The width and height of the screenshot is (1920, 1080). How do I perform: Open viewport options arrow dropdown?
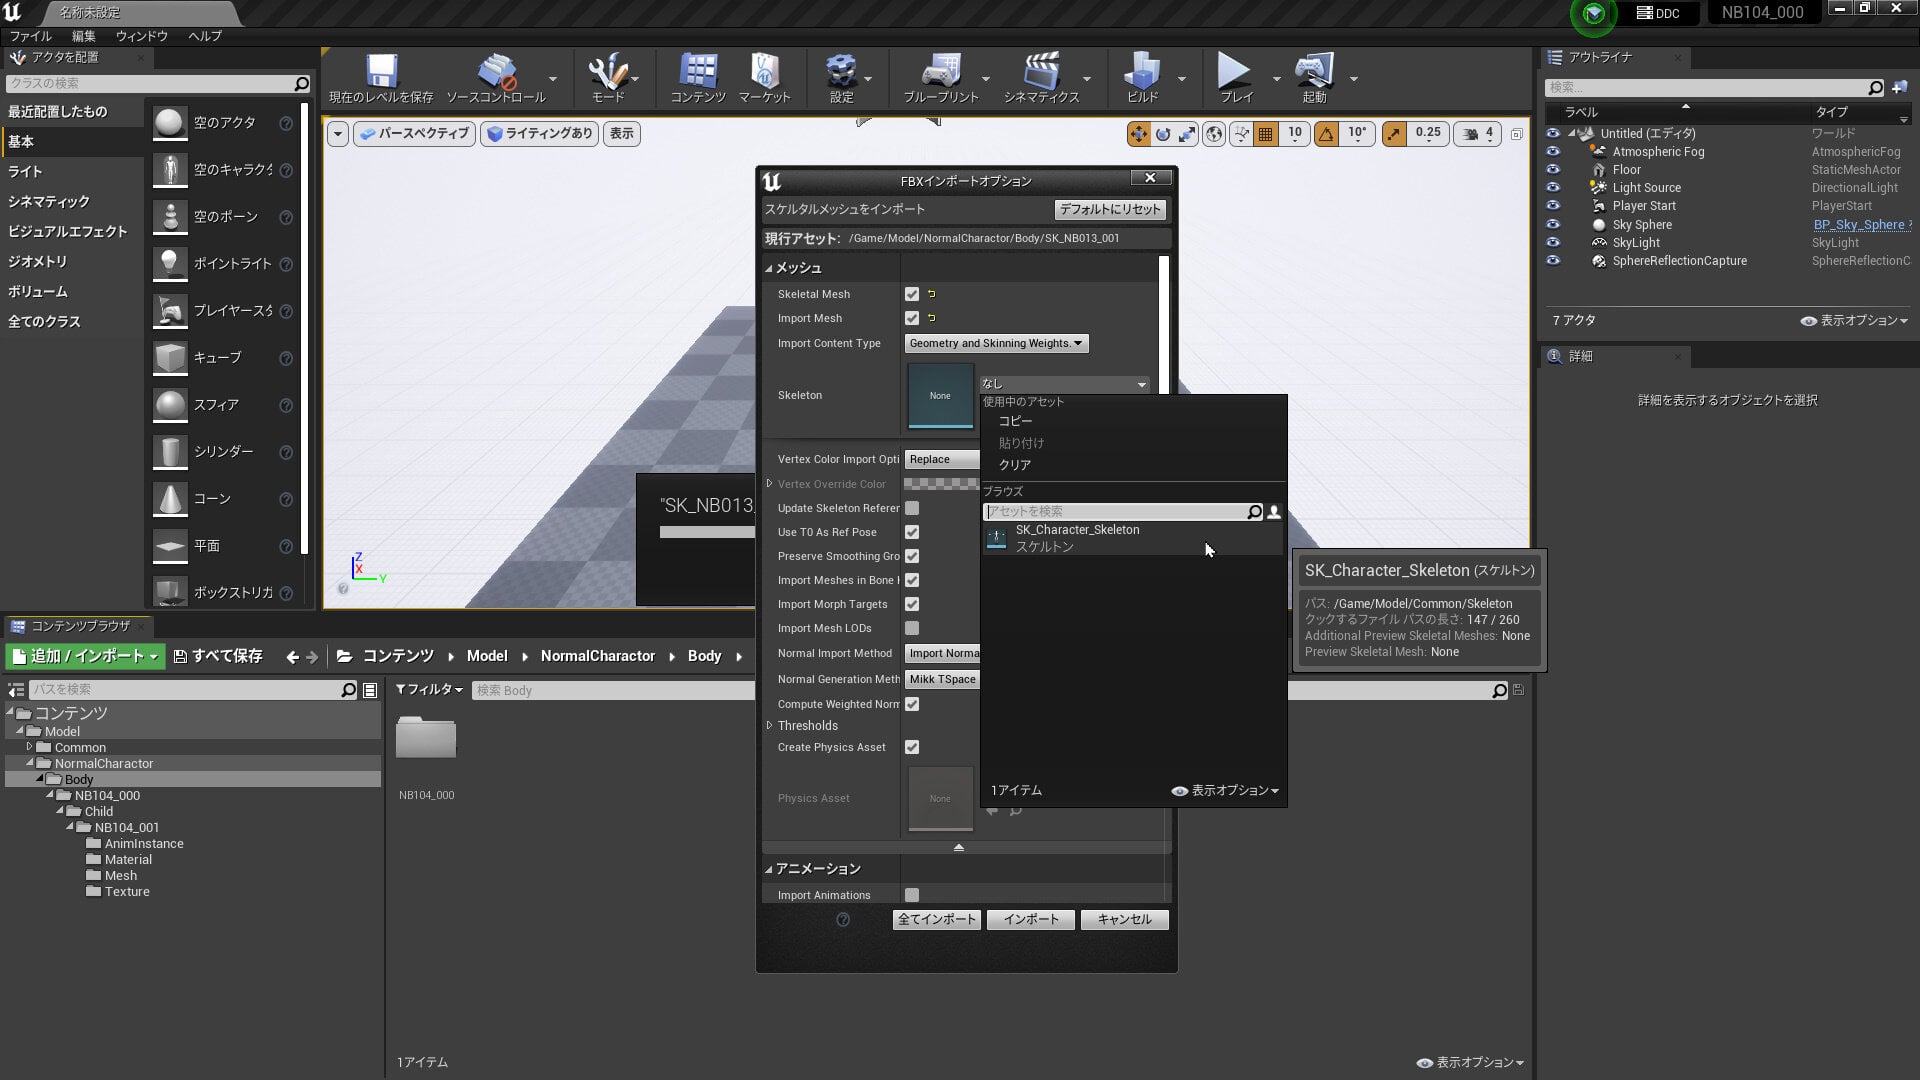point(338,134)
